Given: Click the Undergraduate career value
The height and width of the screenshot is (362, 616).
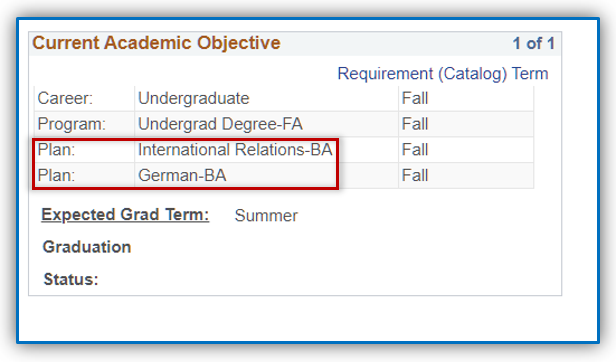Looking at the screenshot, I should [x=194, y=98].
